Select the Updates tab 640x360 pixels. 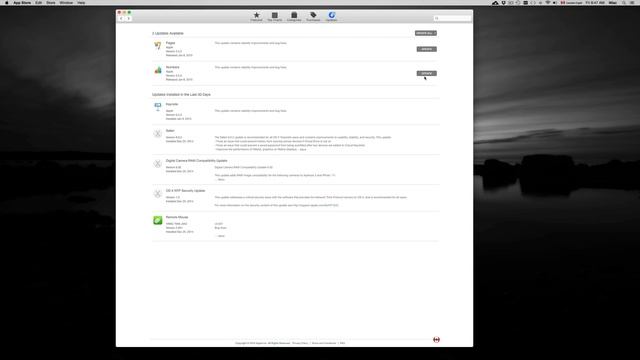pyautogui.click(x=331, y=17)
